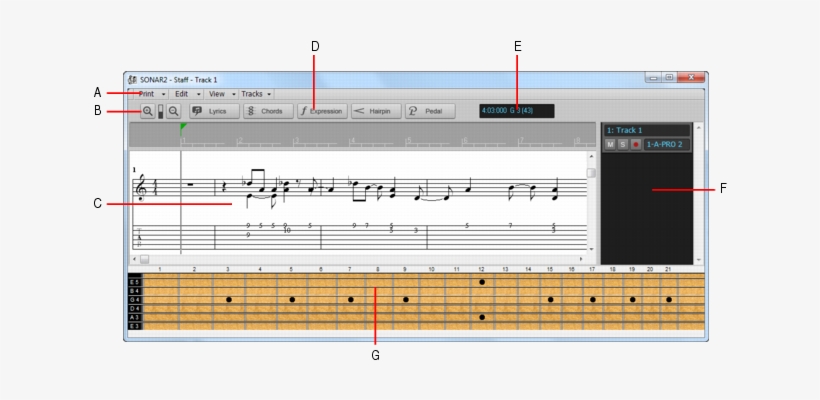Click the fretboard dot at fret 5
This screenshot has width=820, height=400.
(292, 300)
